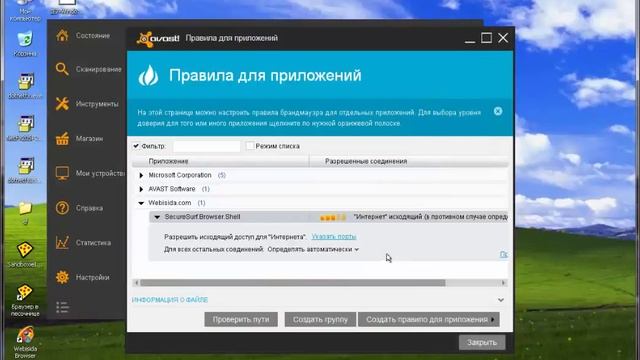The width and height of the screenshot is (640, 360).
Task: Expand the Microsoft Corporation group
Action: 141,175
